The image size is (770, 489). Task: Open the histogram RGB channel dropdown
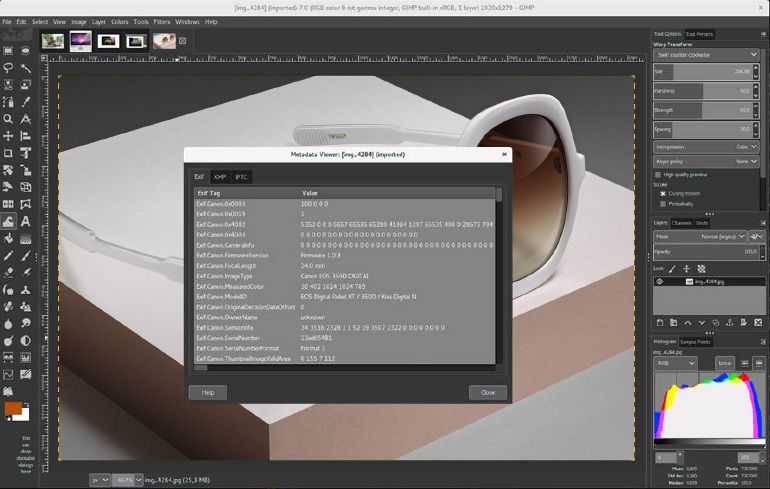675,363
